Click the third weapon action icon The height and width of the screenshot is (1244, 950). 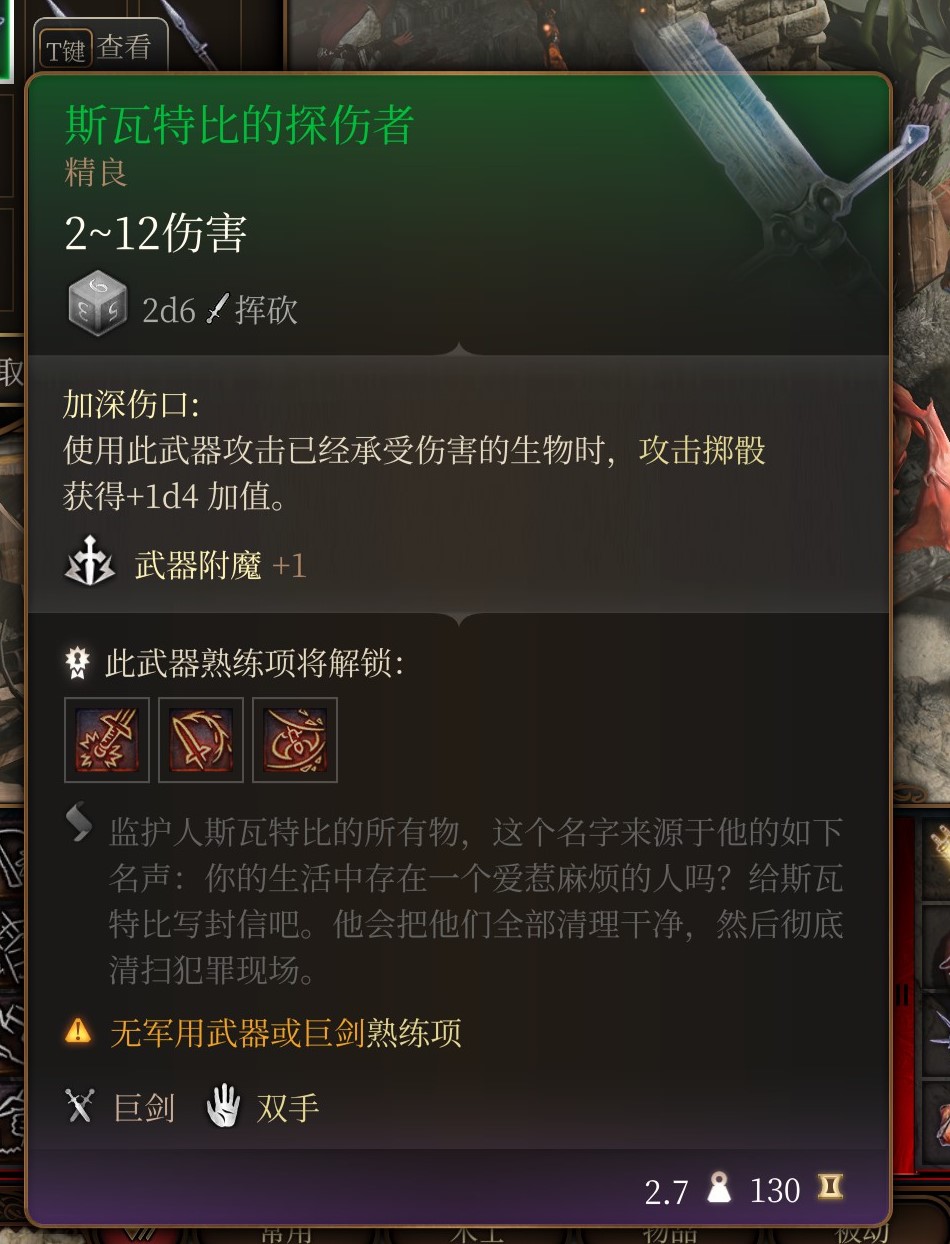[x=295, y=740]
